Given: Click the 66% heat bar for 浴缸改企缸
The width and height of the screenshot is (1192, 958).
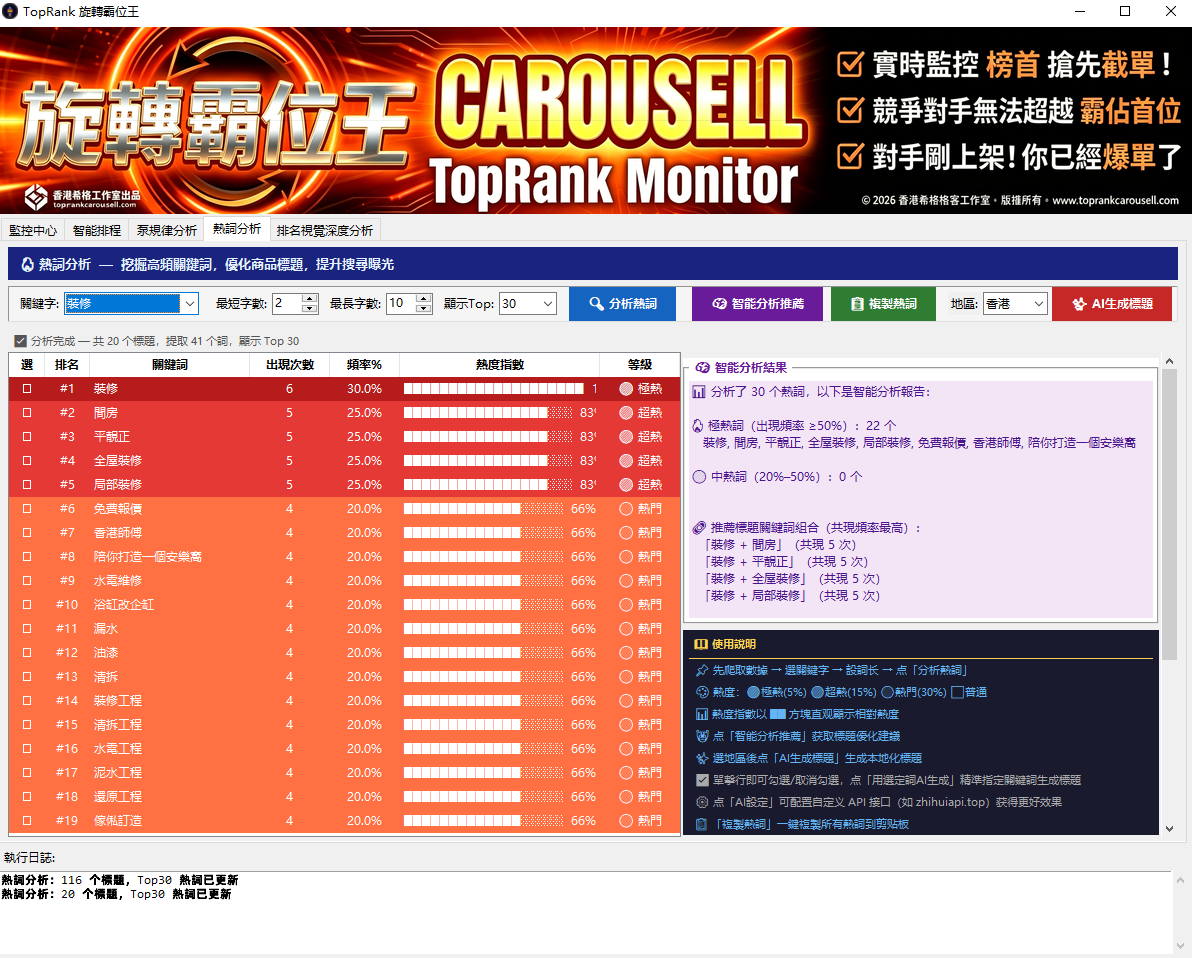Looking at the screenshot, I should 483,604.
